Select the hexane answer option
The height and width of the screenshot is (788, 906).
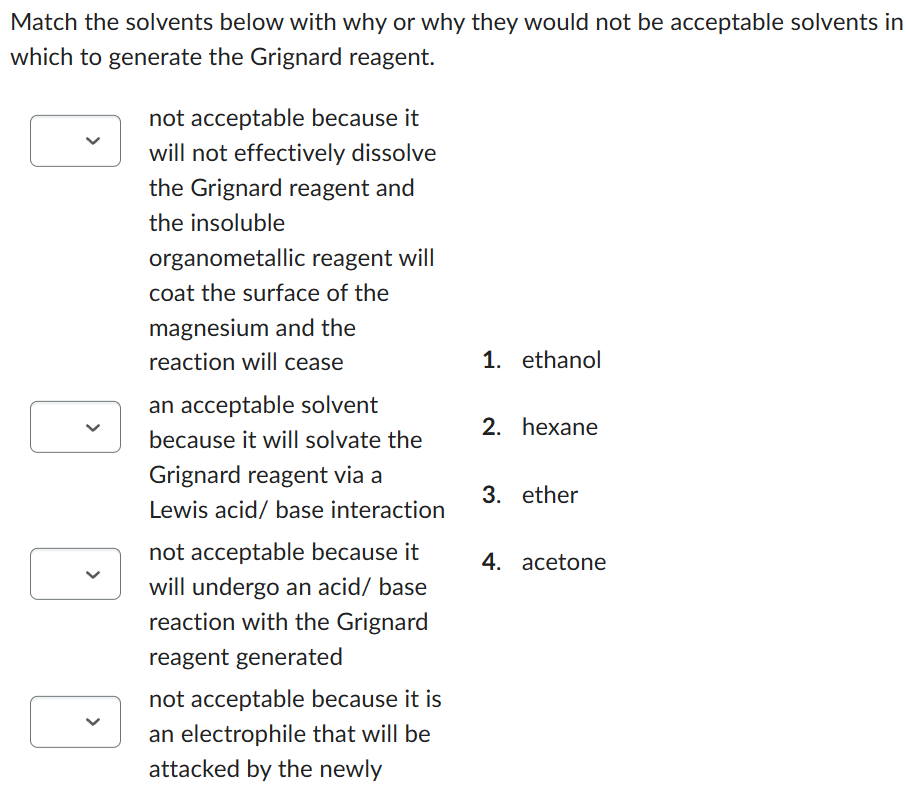tap(559, 427)
